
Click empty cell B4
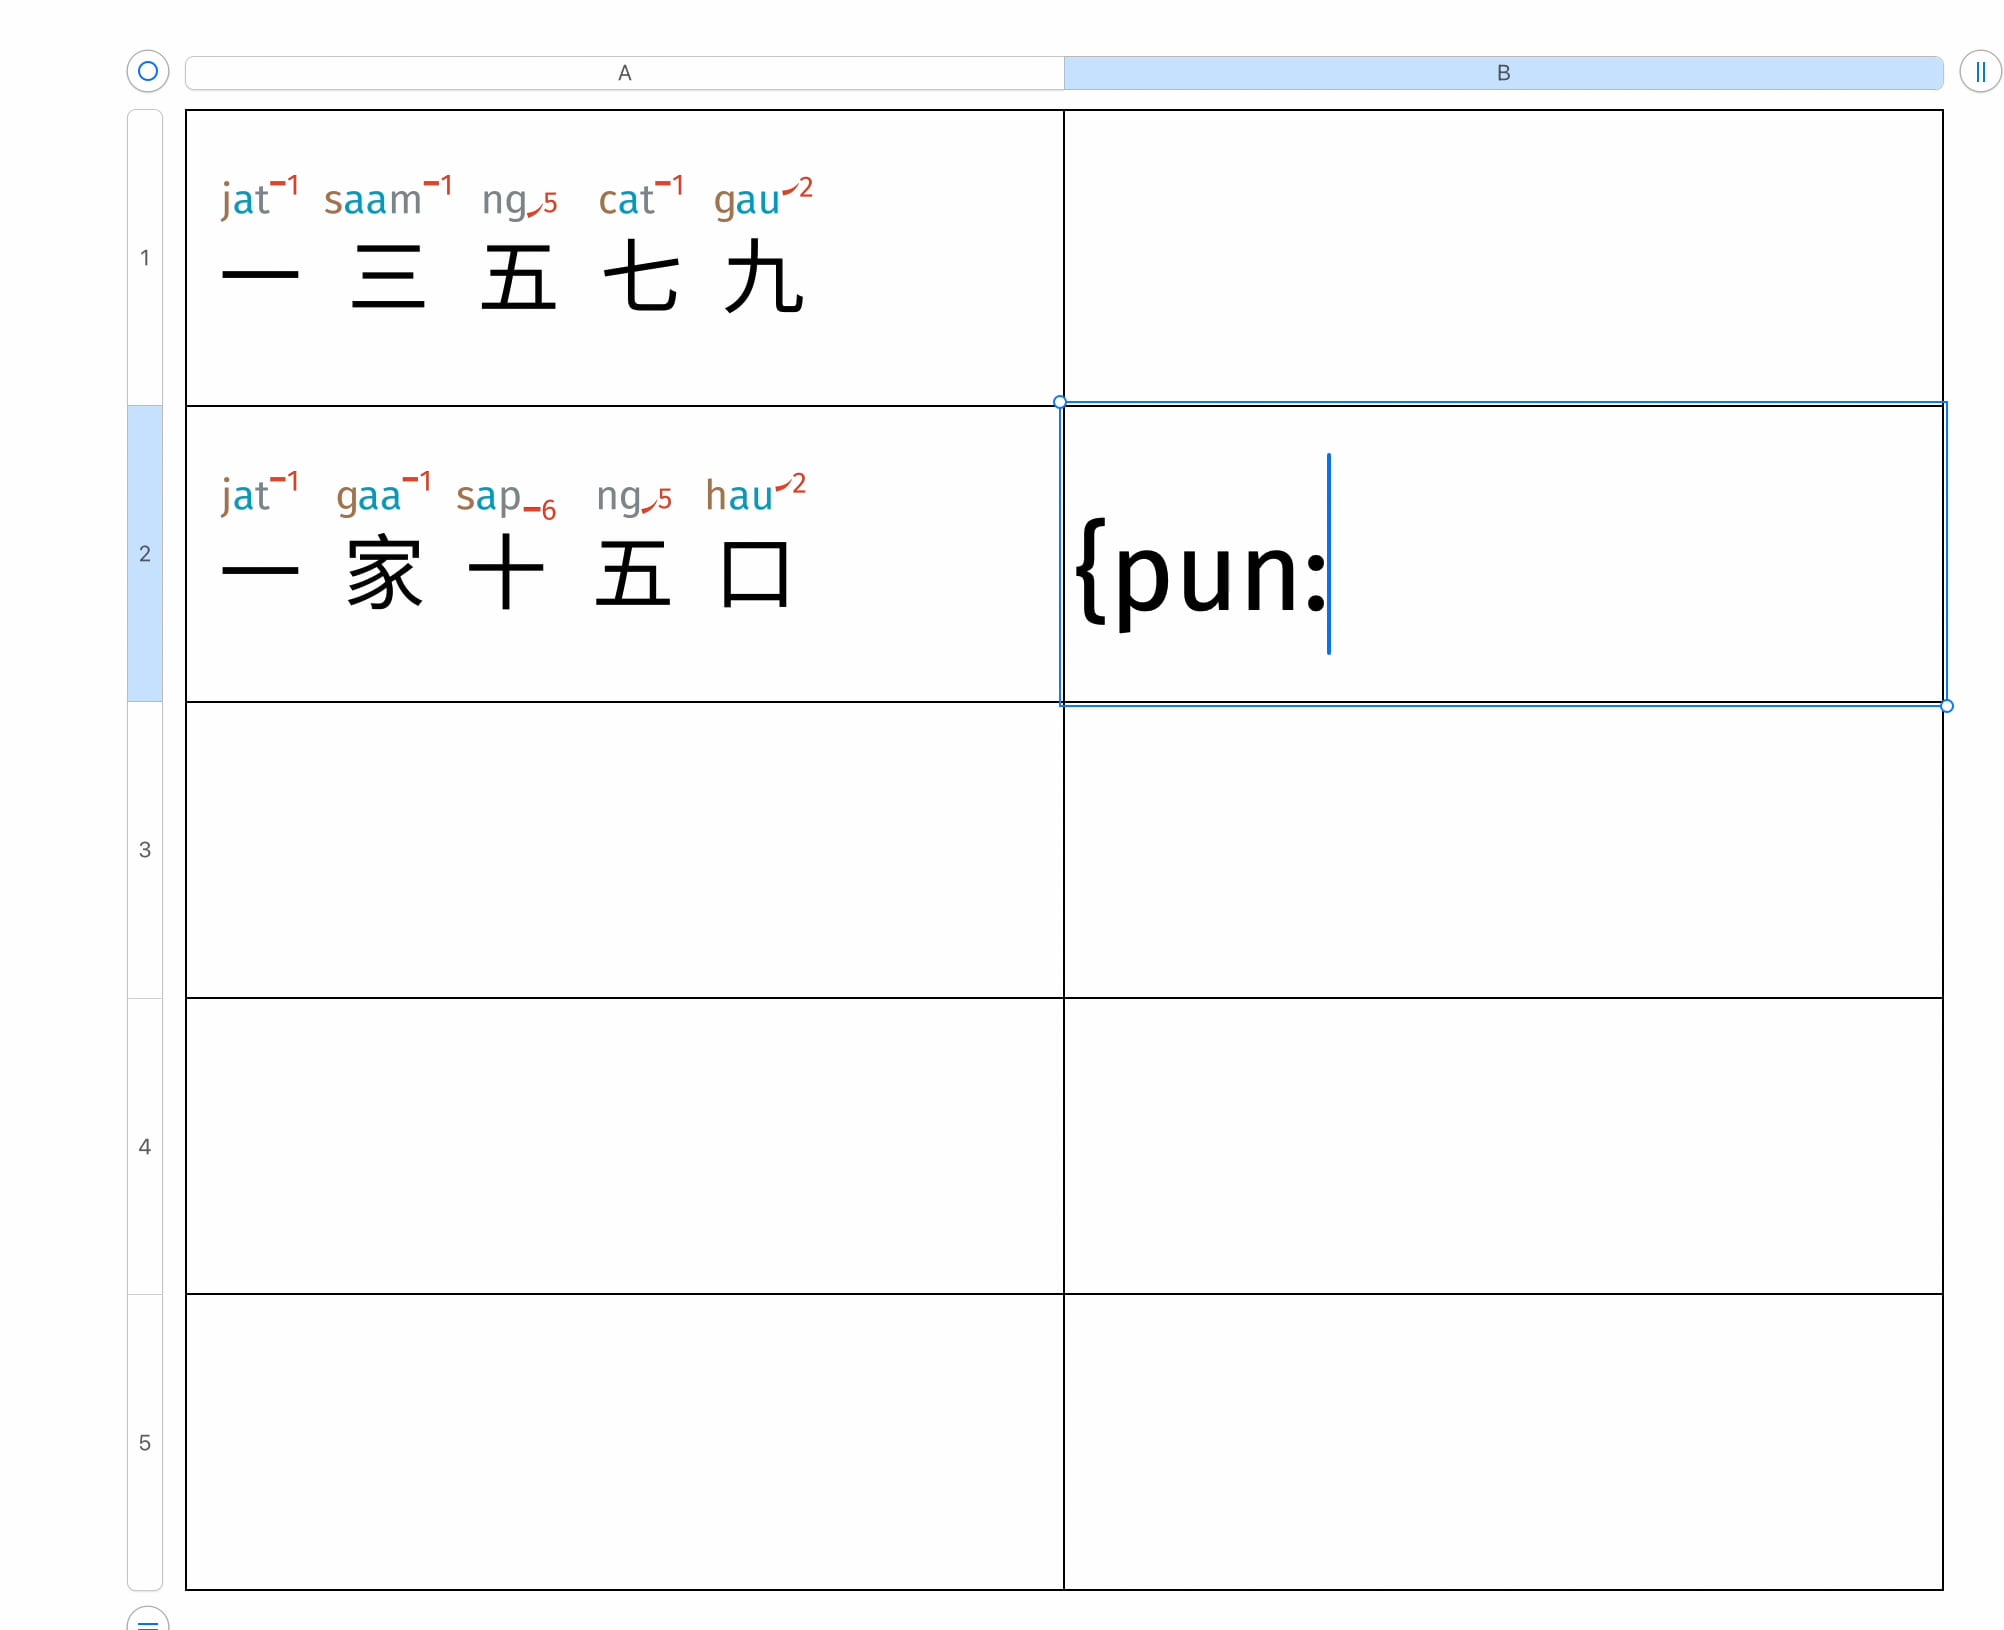pos(1502,1147)
